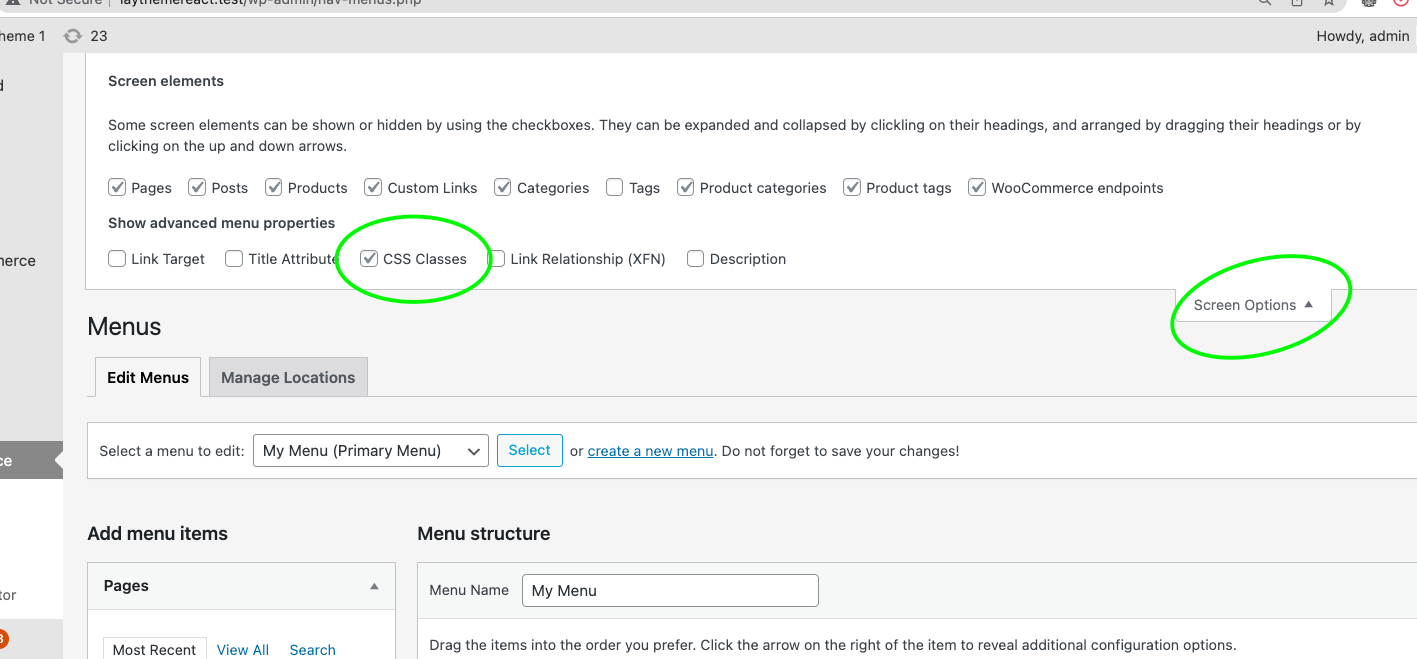Switch to the Manage Locations tab

pyautogui.click(x=288, y=378)
